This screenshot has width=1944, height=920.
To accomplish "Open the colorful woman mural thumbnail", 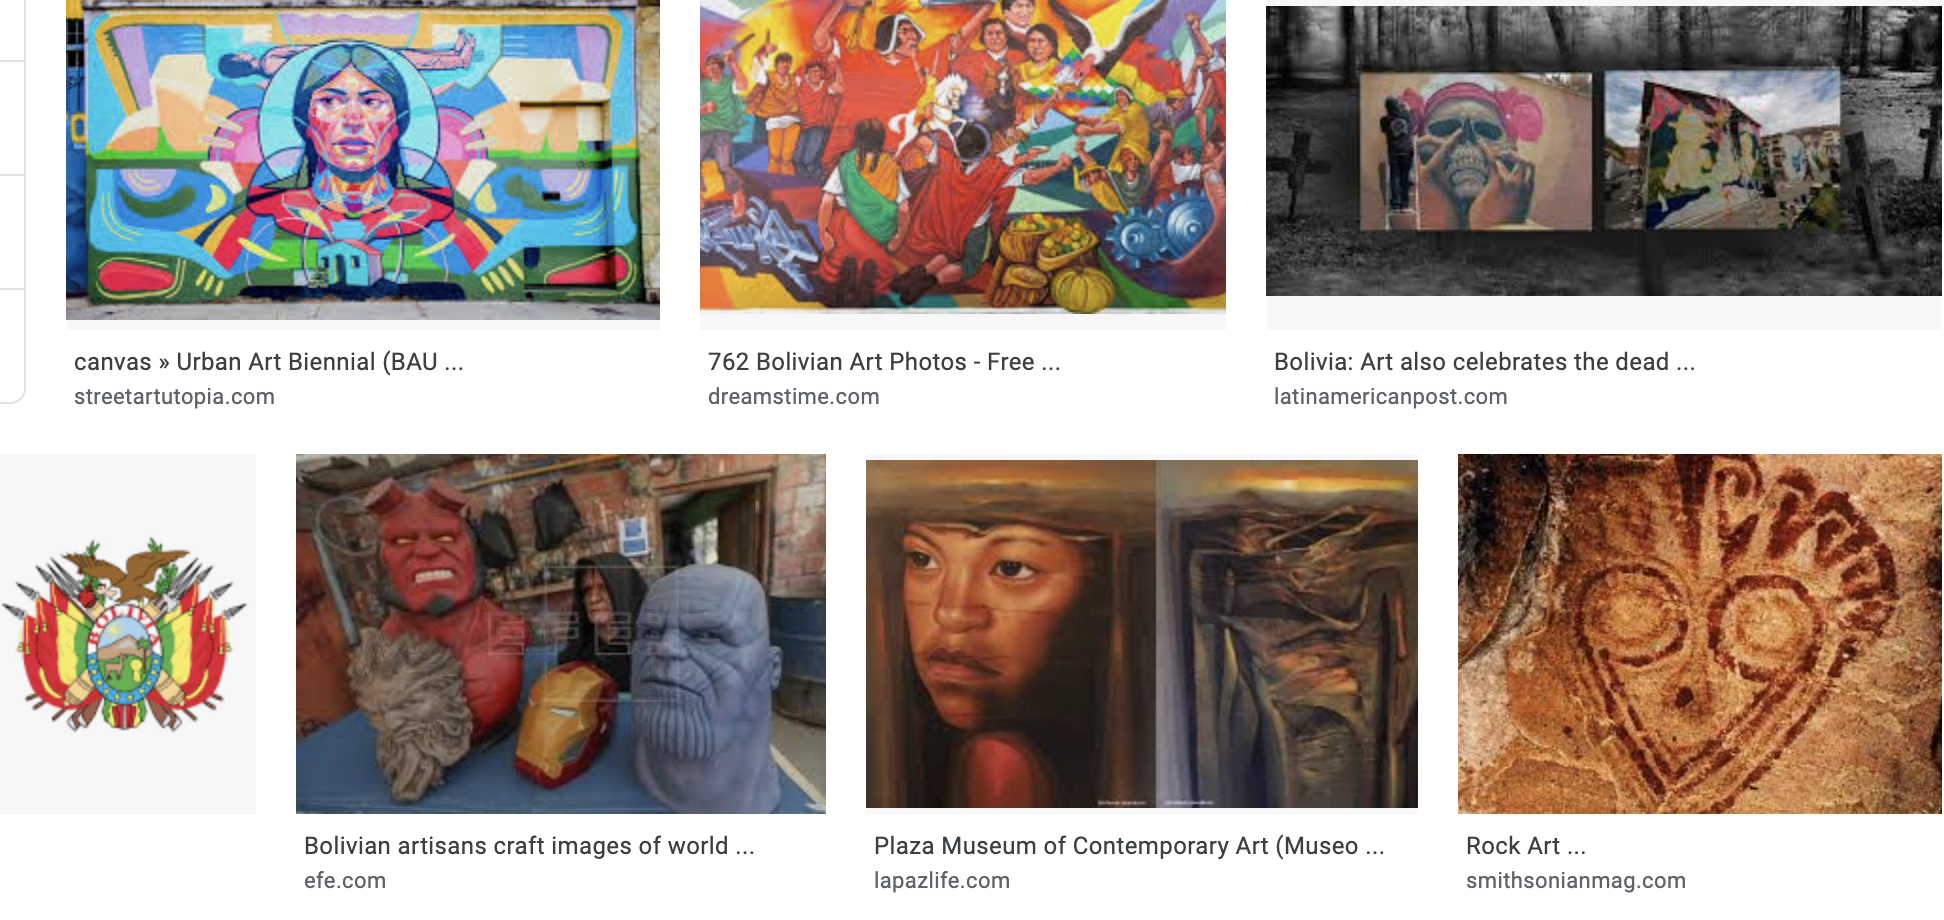I will coord(363,160).
